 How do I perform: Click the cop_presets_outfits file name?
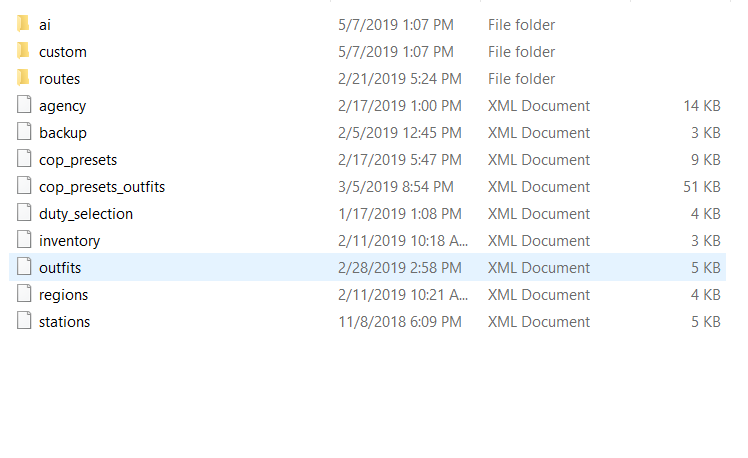[102, 187]
